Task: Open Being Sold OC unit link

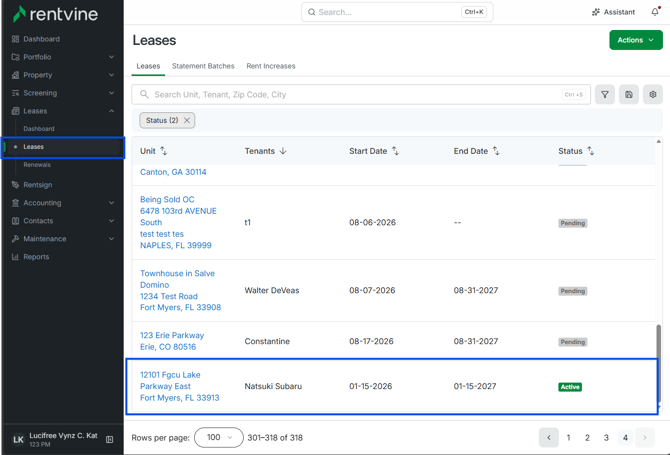Action: click(178, 222)
